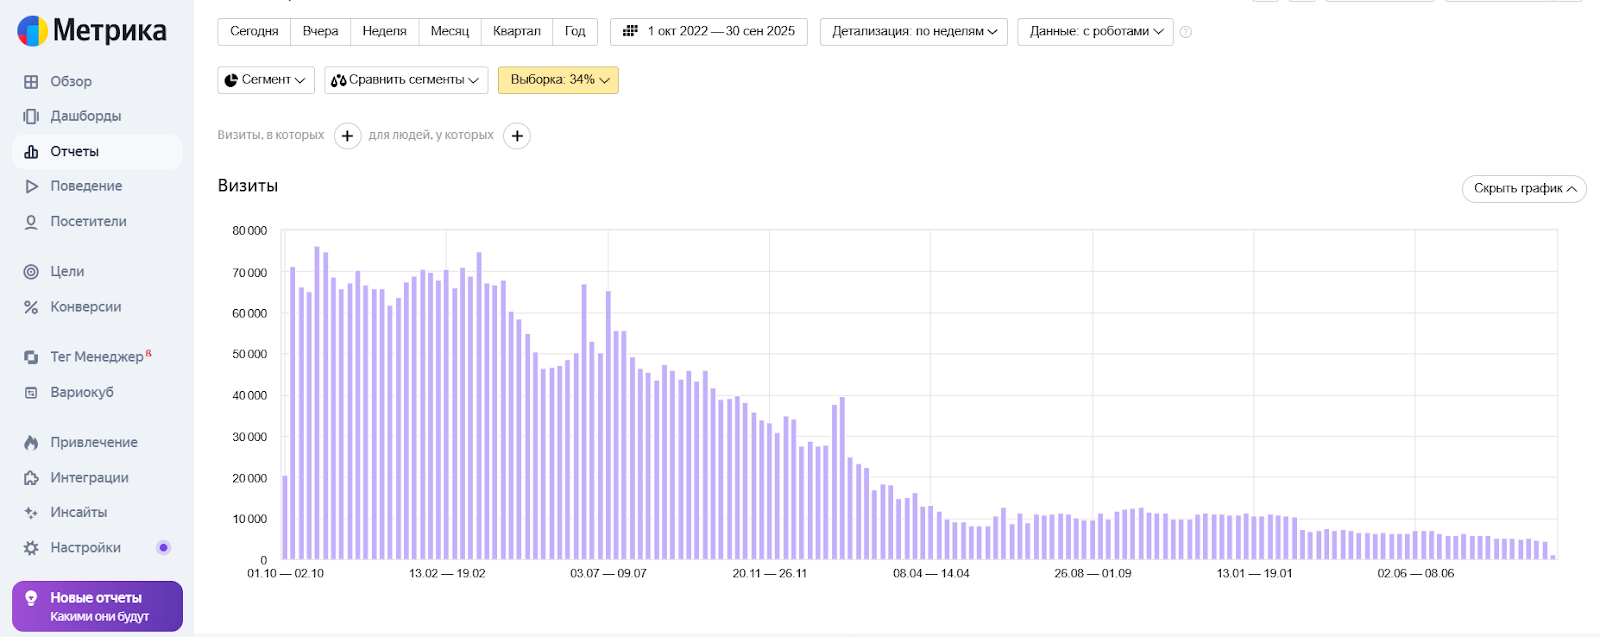1600x637 pixels.
Task: Open the Выборка: 34% selector
Action: click(558, 80)
